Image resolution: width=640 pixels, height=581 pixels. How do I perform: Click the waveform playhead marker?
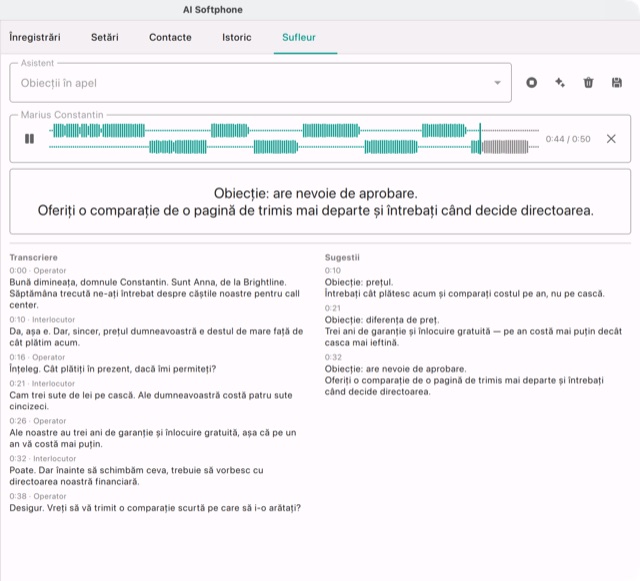click(480, 139)
